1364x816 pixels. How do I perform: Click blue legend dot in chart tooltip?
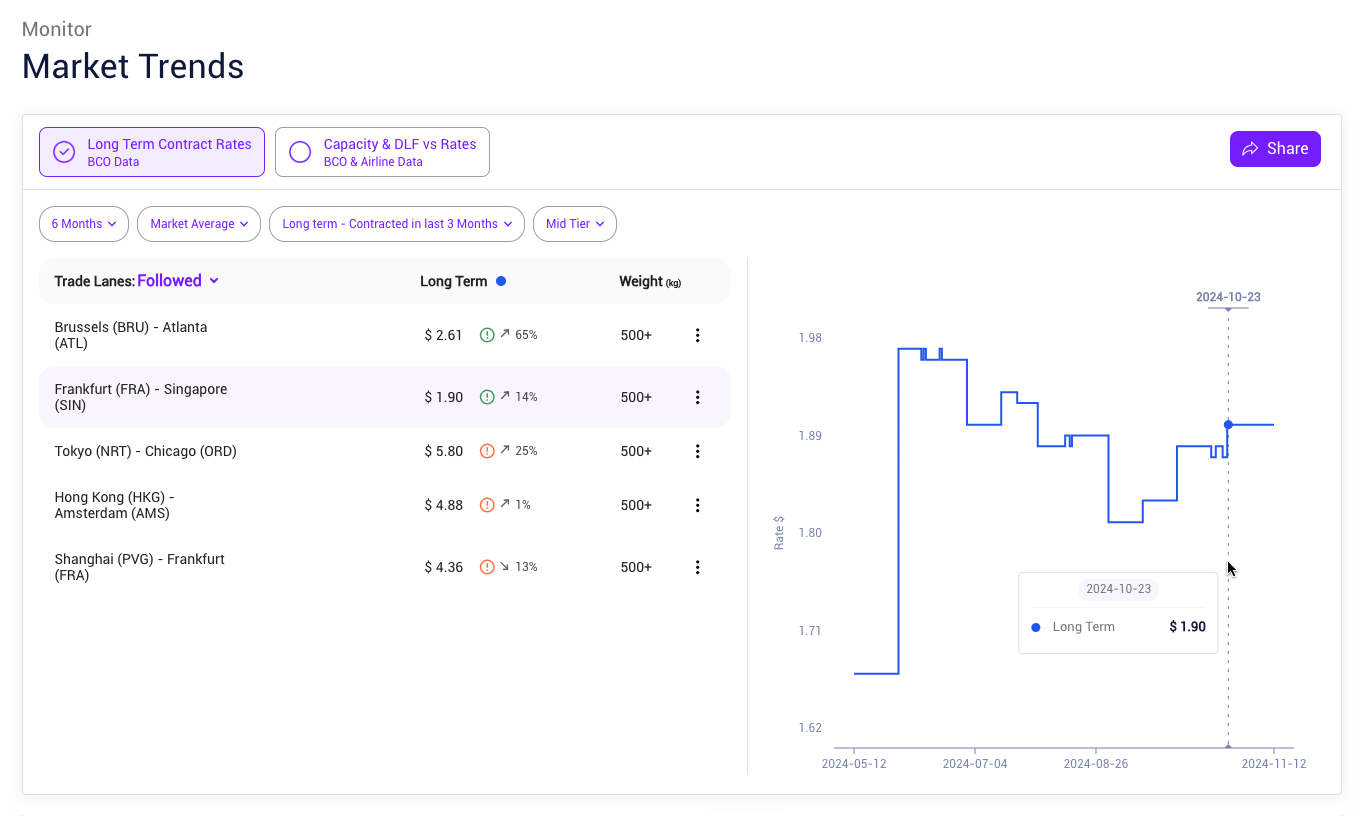pos(1035,627)
